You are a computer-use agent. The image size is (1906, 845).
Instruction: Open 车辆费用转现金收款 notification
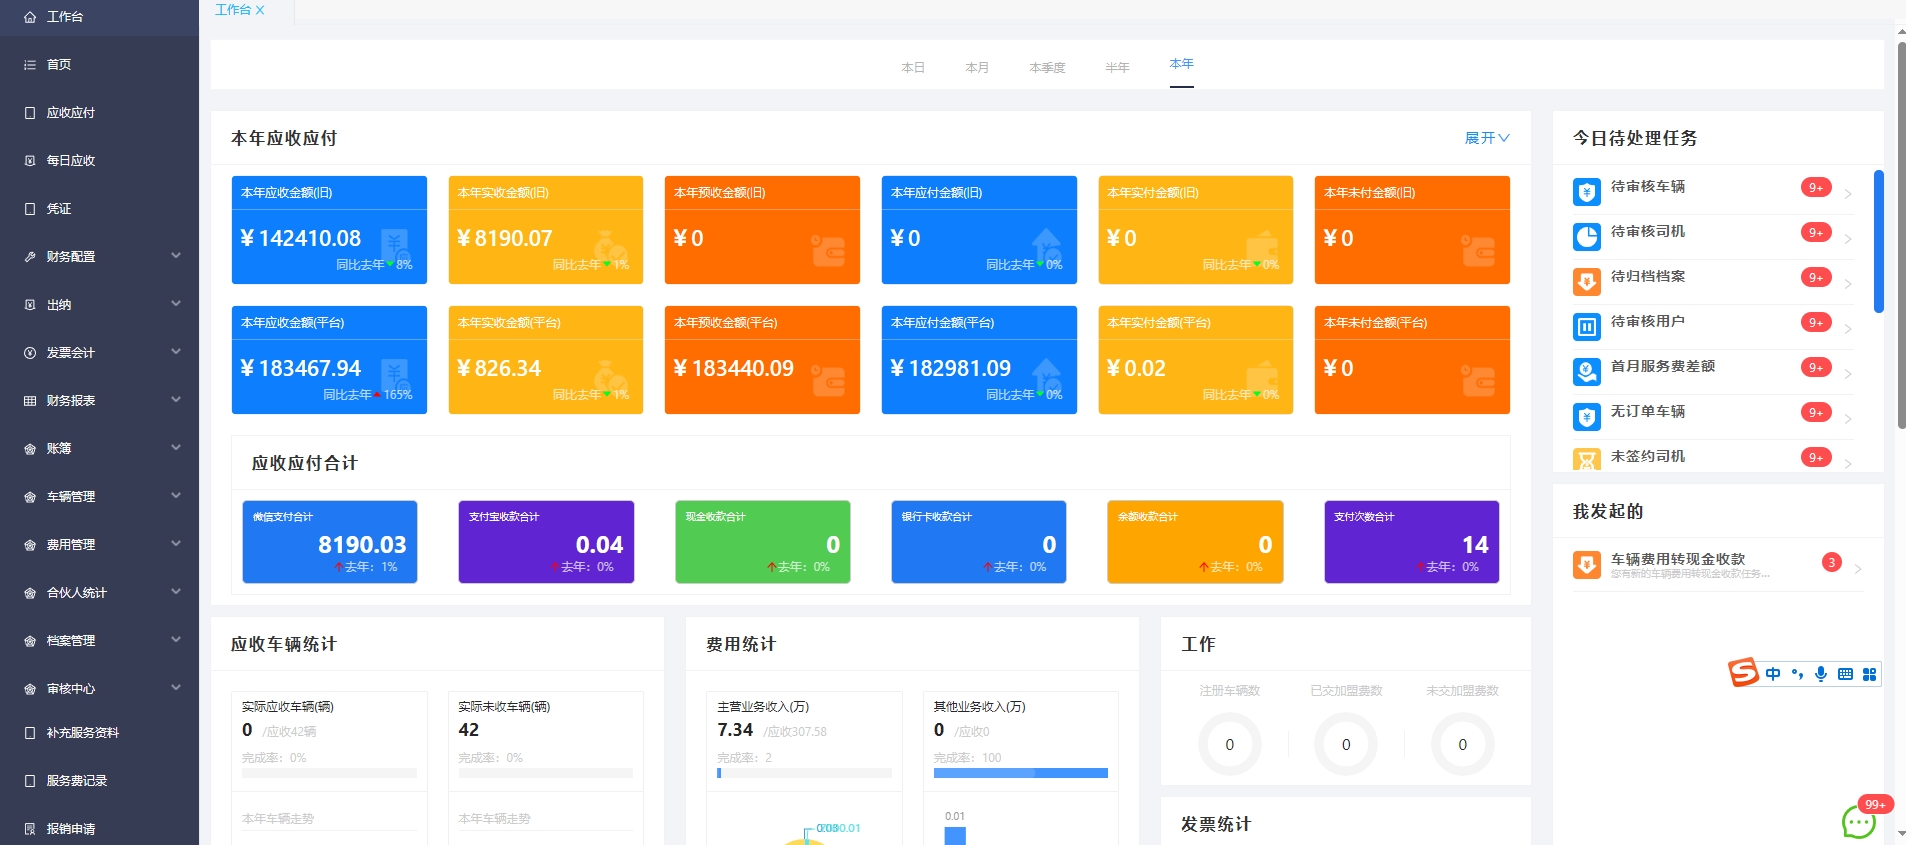coord(1717,566)
